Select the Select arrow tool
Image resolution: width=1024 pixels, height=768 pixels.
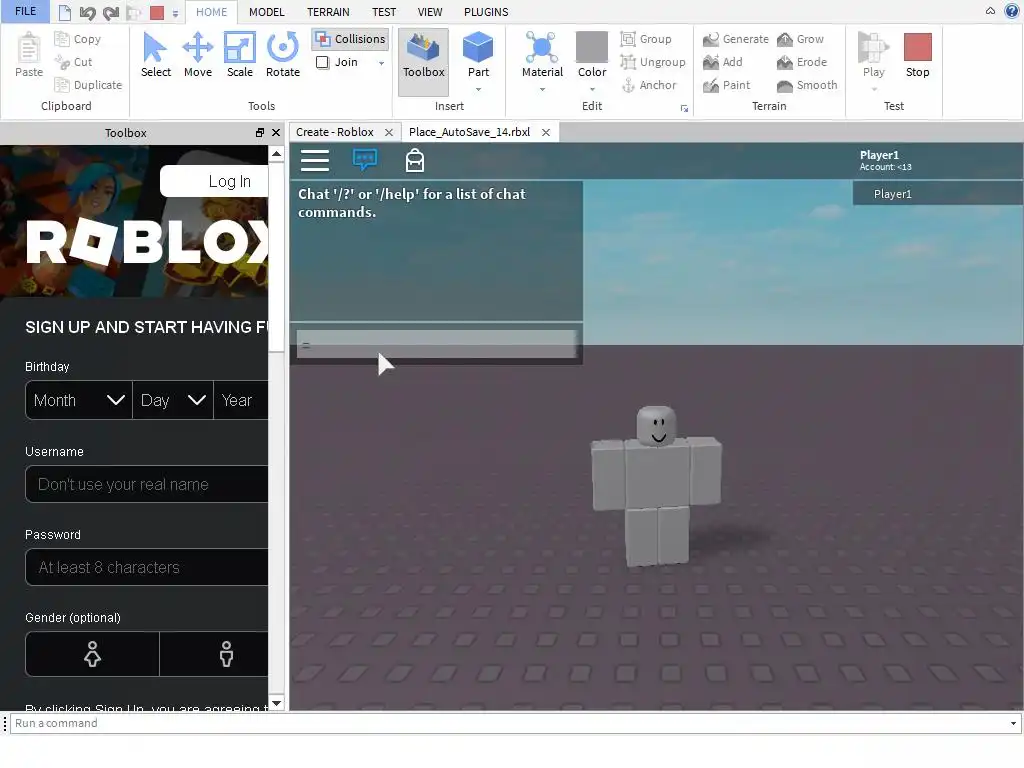155,55
